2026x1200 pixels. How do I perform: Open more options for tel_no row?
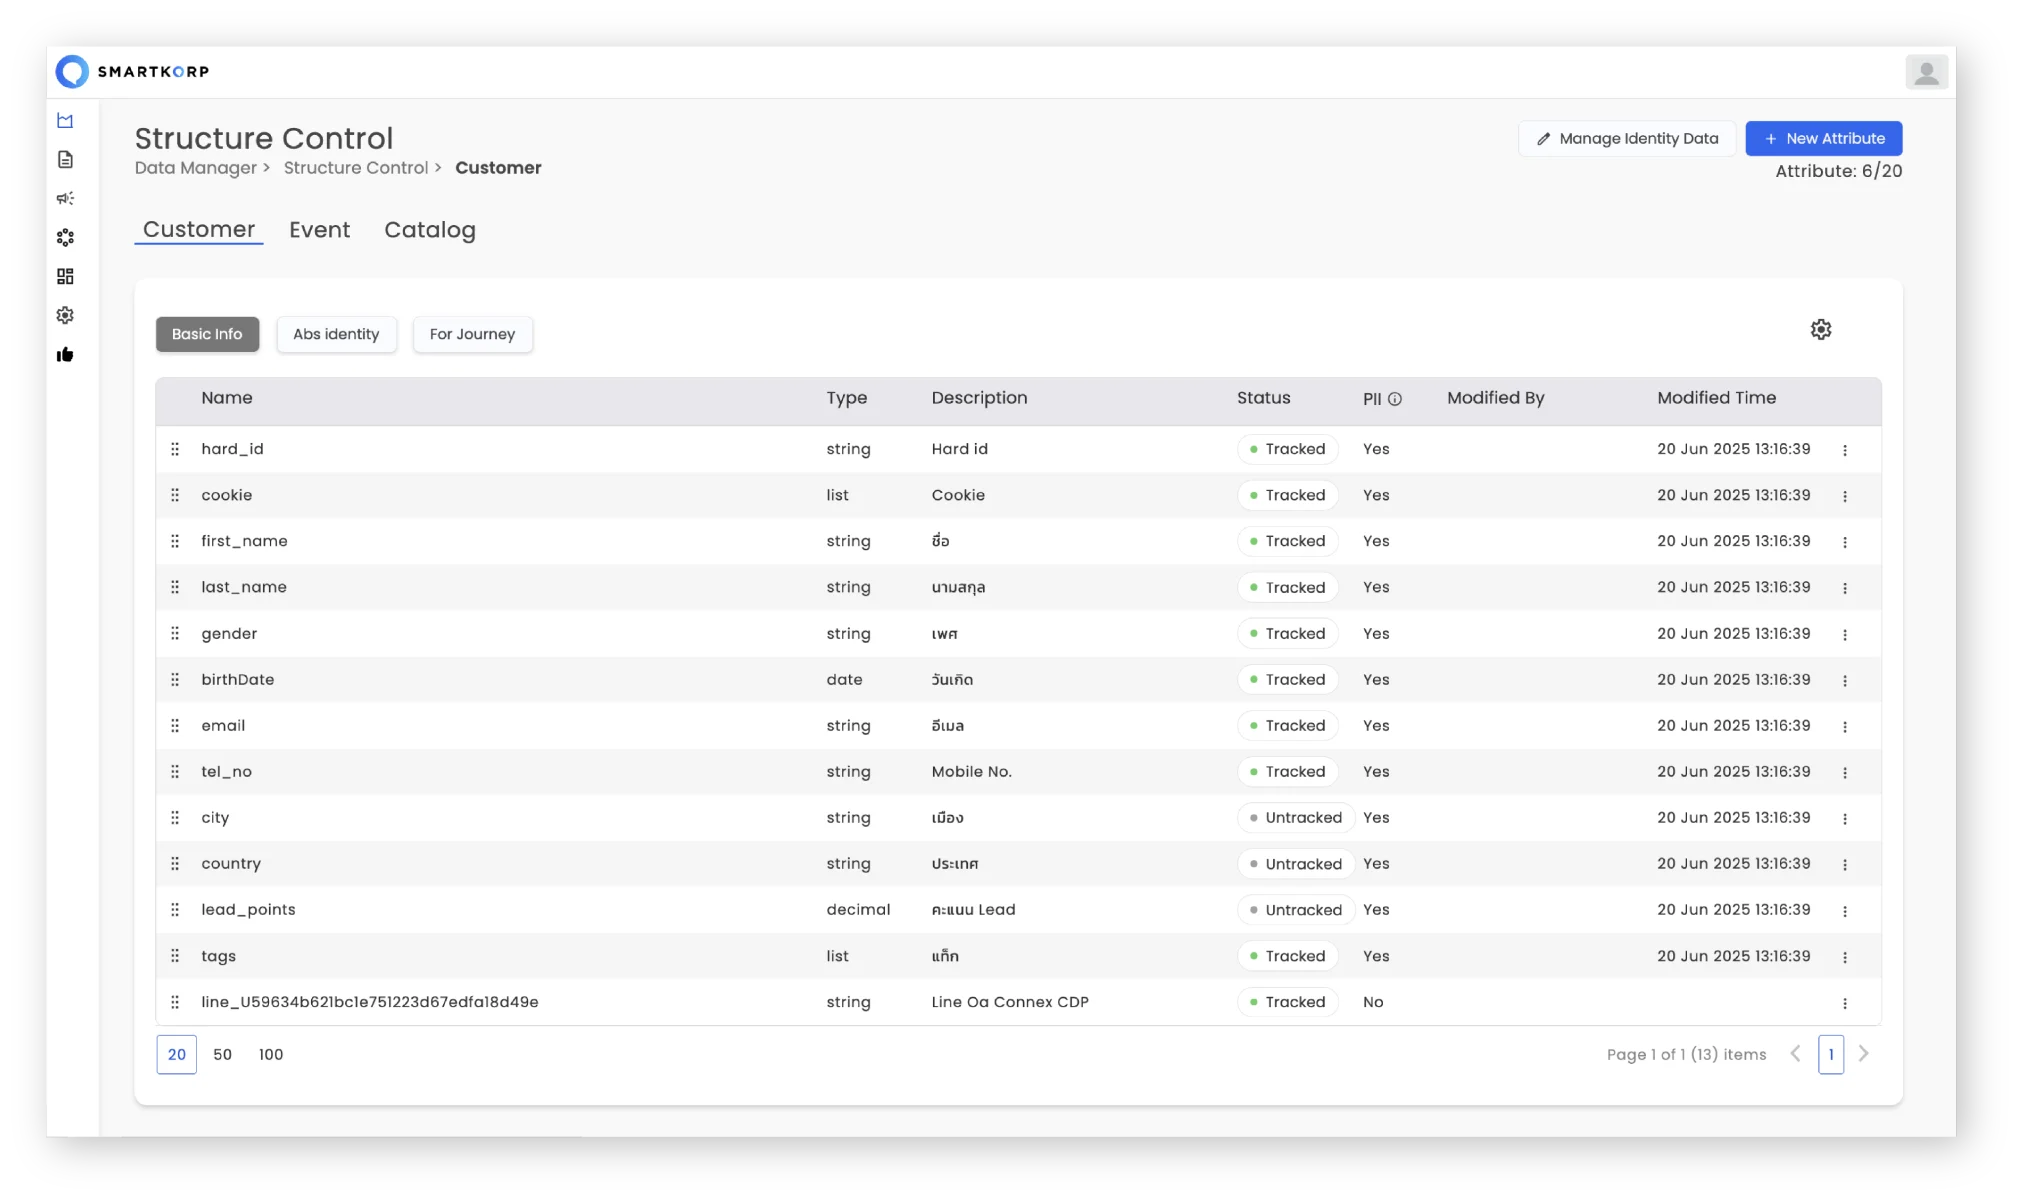(x=1845, y=772)
